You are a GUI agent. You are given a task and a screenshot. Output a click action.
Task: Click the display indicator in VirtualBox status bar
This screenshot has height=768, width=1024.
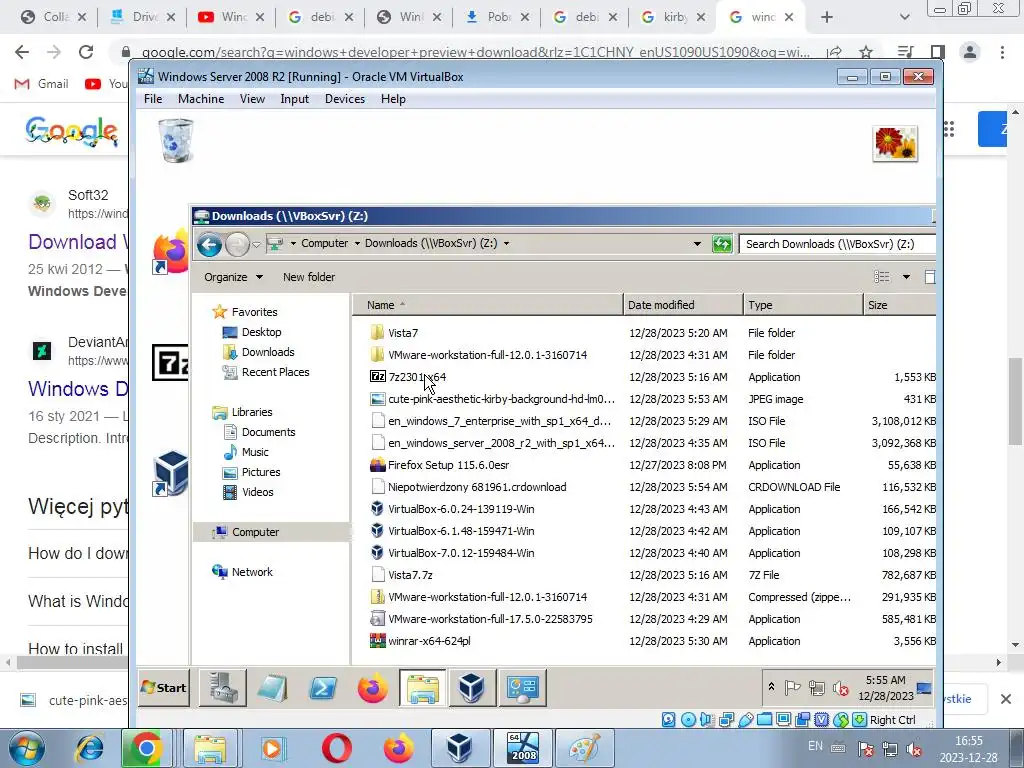pos(783,720)
